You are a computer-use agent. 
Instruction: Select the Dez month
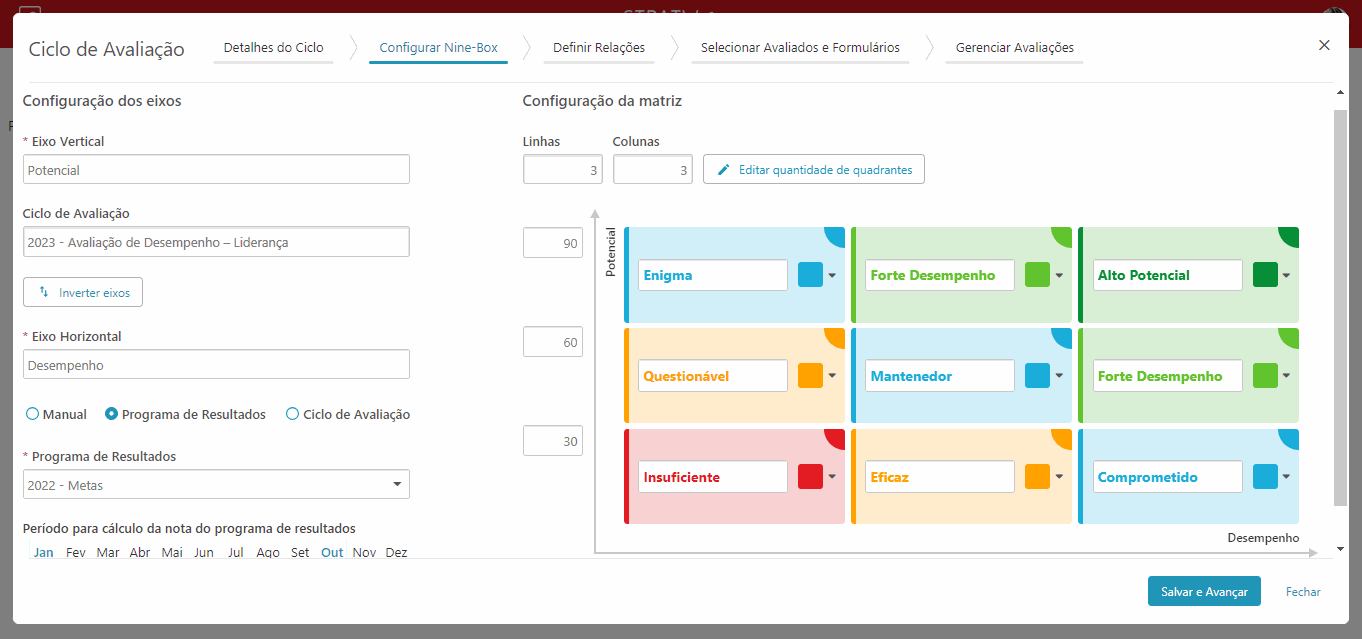point(396,552)
